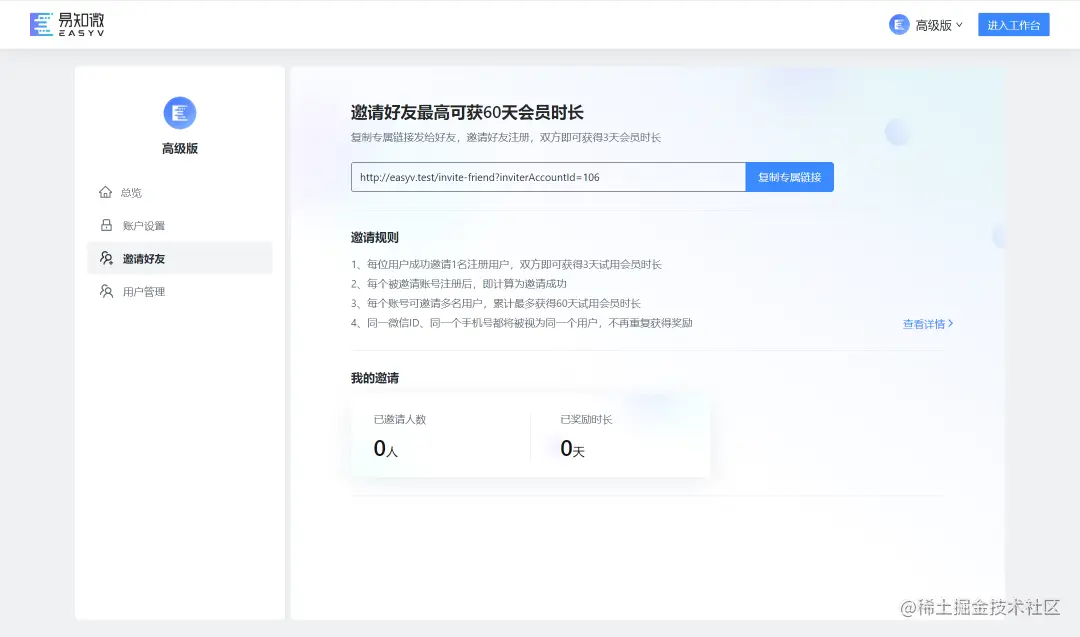Image resolution: width=1080 pixels, height=637 pixels.
Task: Click rule 2 about 被邀请账号注册后
Action: pos(459,284)
